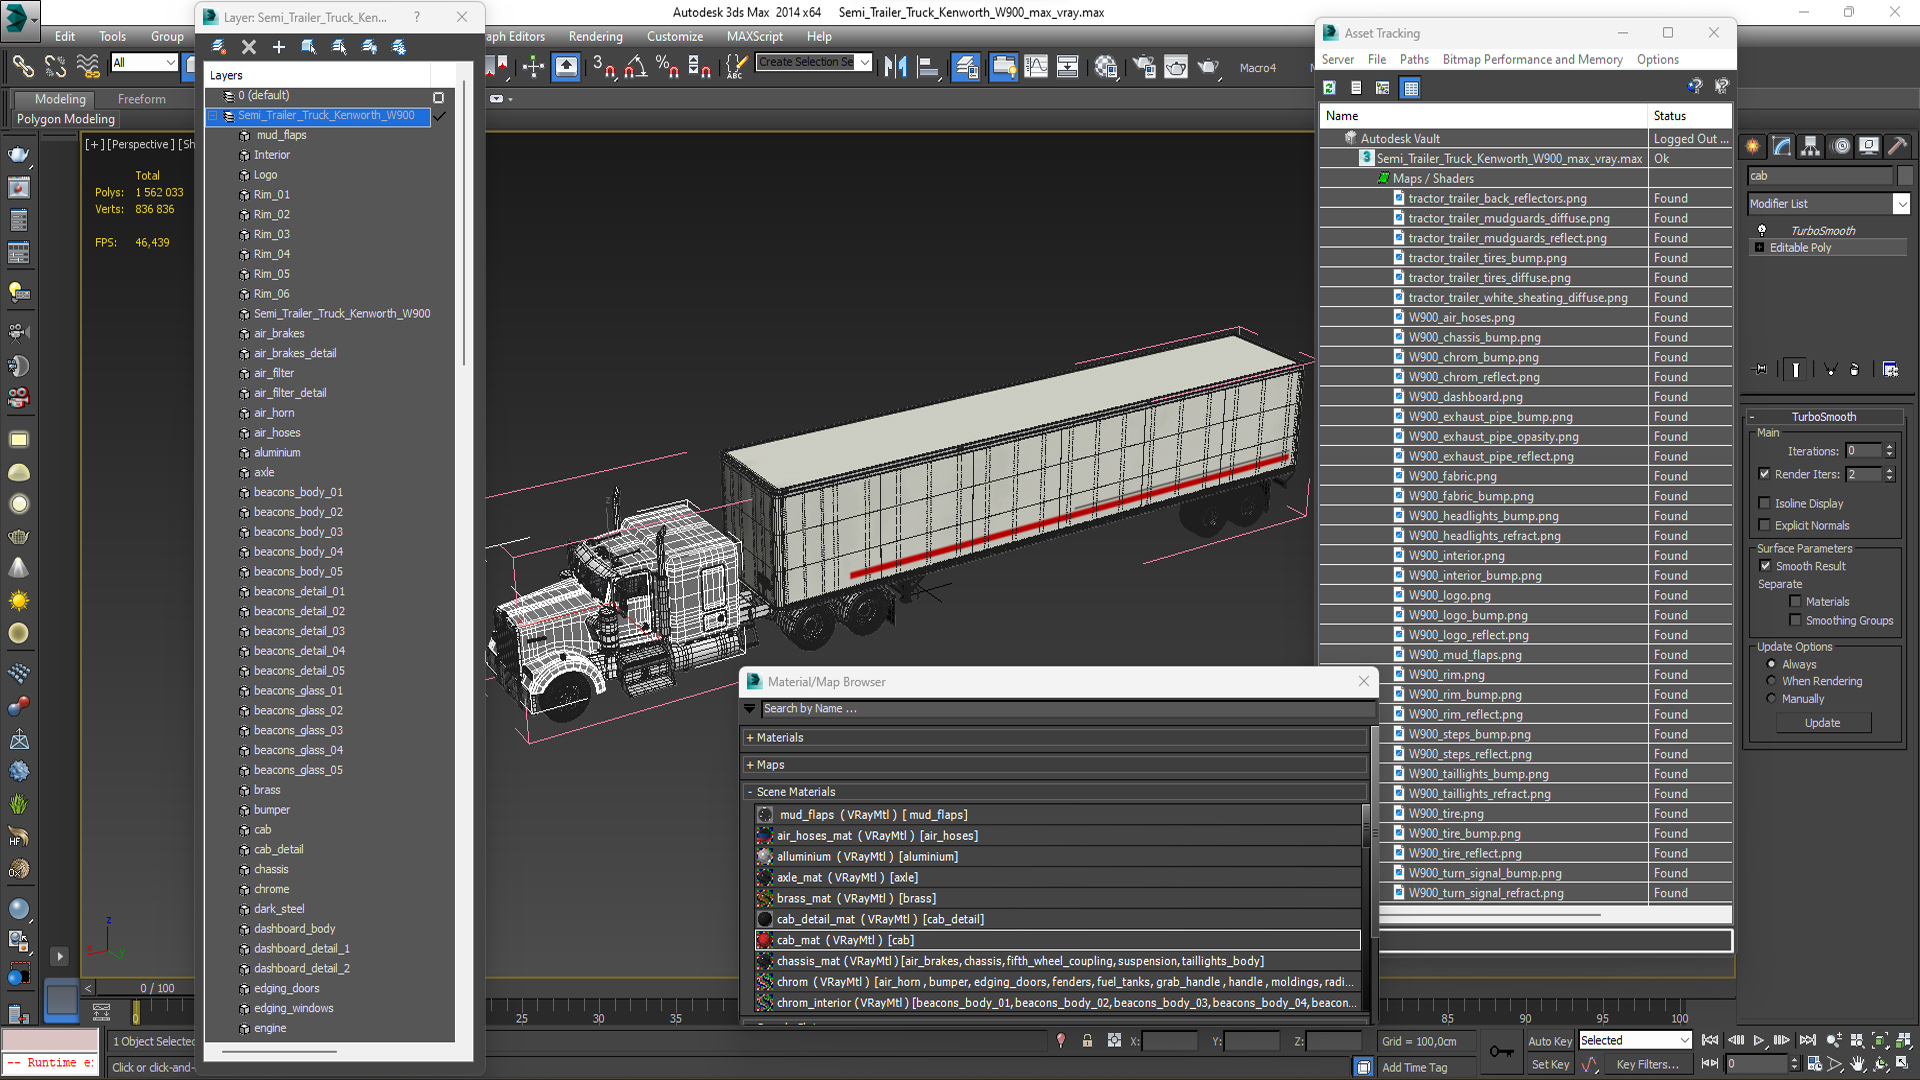Click the Edit Named Selection Sets icon
Screen dimensions: 1920x1080
(x=735, y=67)
